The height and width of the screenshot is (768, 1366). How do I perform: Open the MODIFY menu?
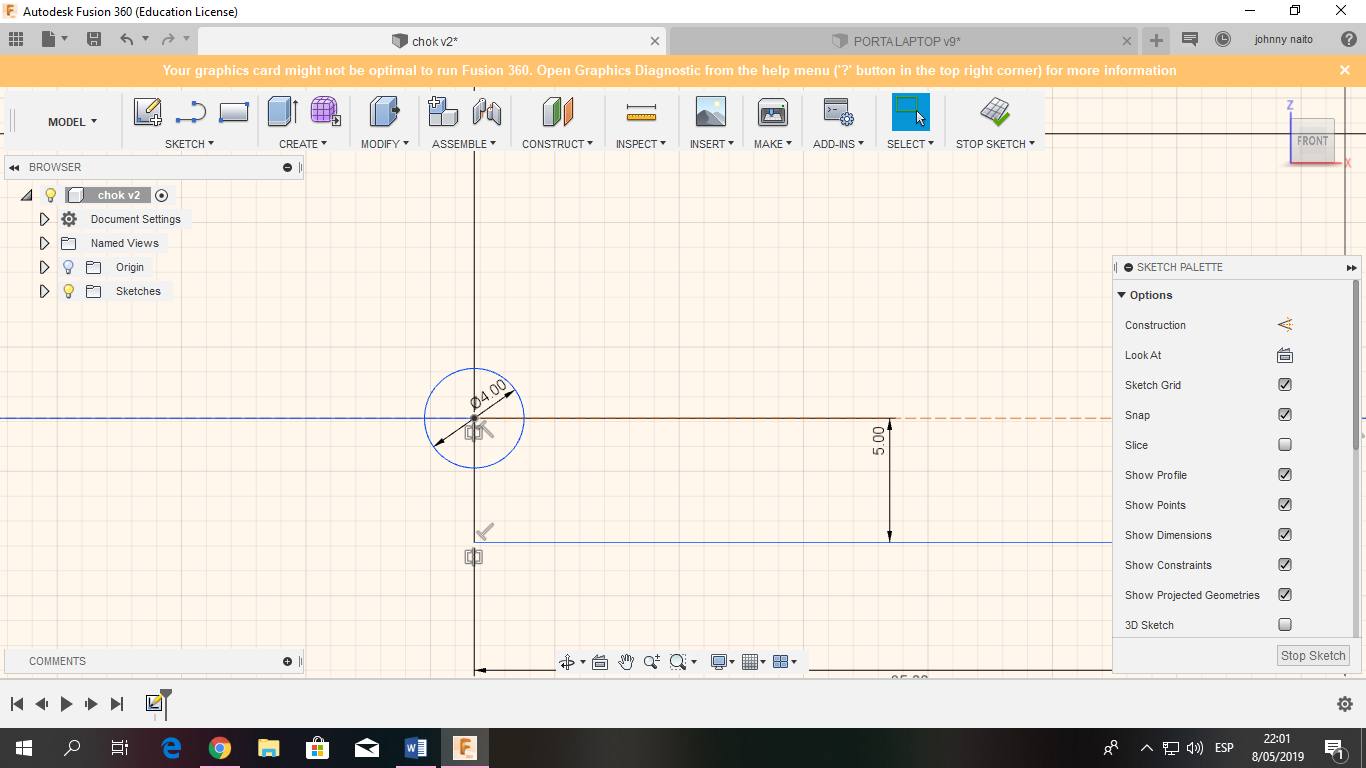pos(385,144)
